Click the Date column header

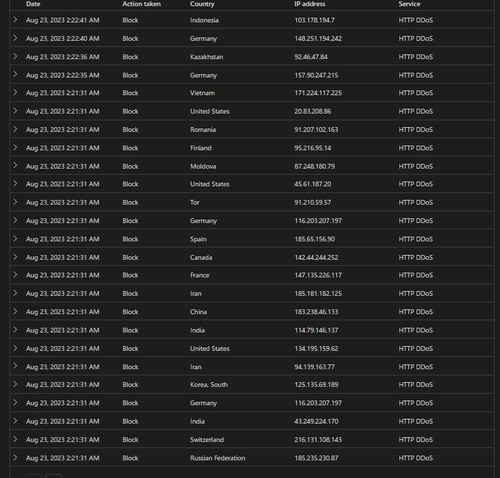tap(33, 4)
